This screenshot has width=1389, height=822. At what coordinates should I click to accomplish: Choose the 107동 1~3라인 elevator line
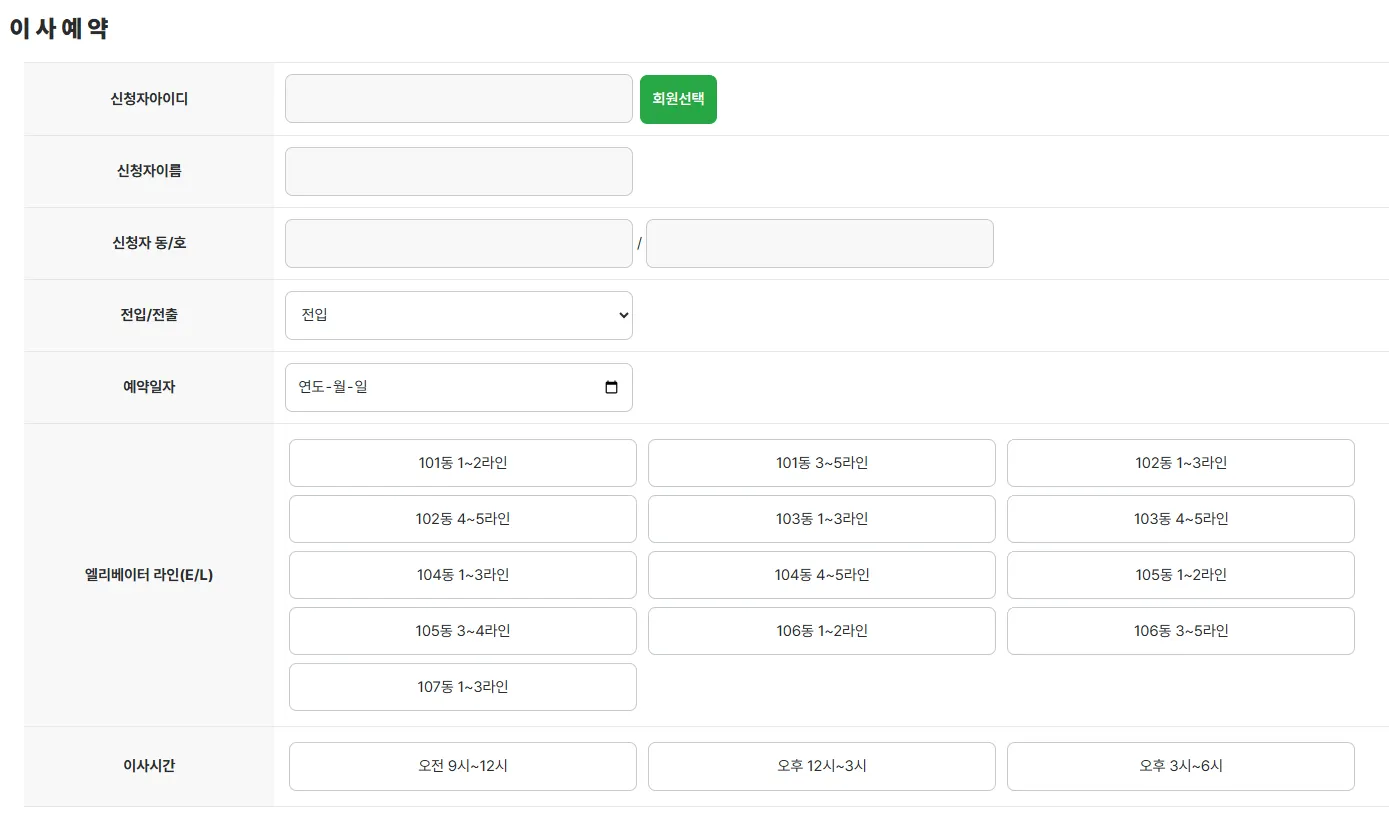click(x=462, y=687)
